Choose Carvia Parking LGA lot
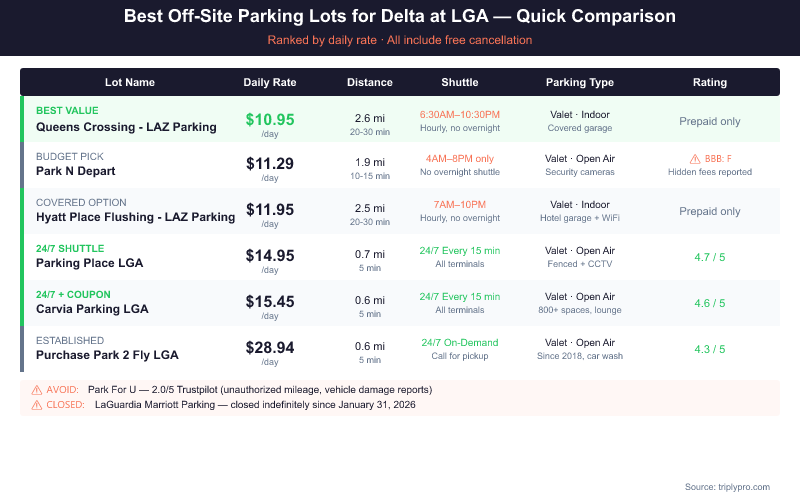Screen dimensions: 800x500 coord(92,309)
